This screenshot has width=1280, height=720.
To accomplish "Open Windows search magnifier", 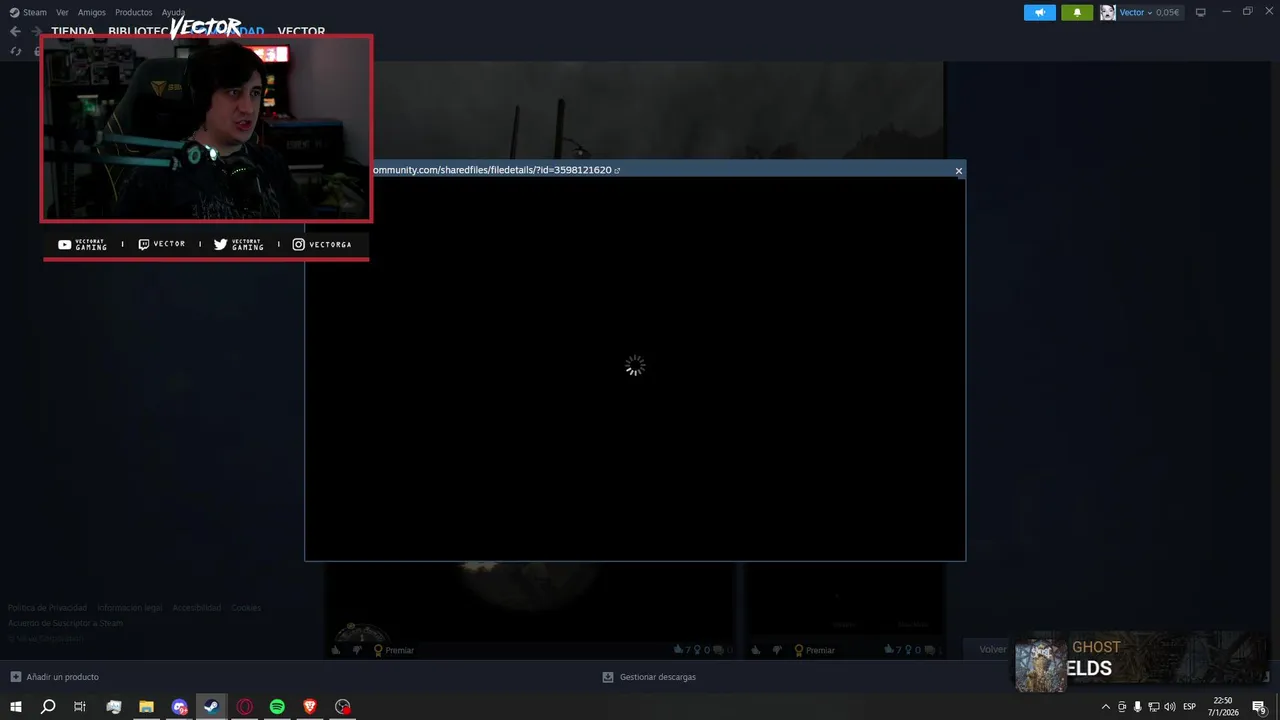I will [x=47, y=707].
